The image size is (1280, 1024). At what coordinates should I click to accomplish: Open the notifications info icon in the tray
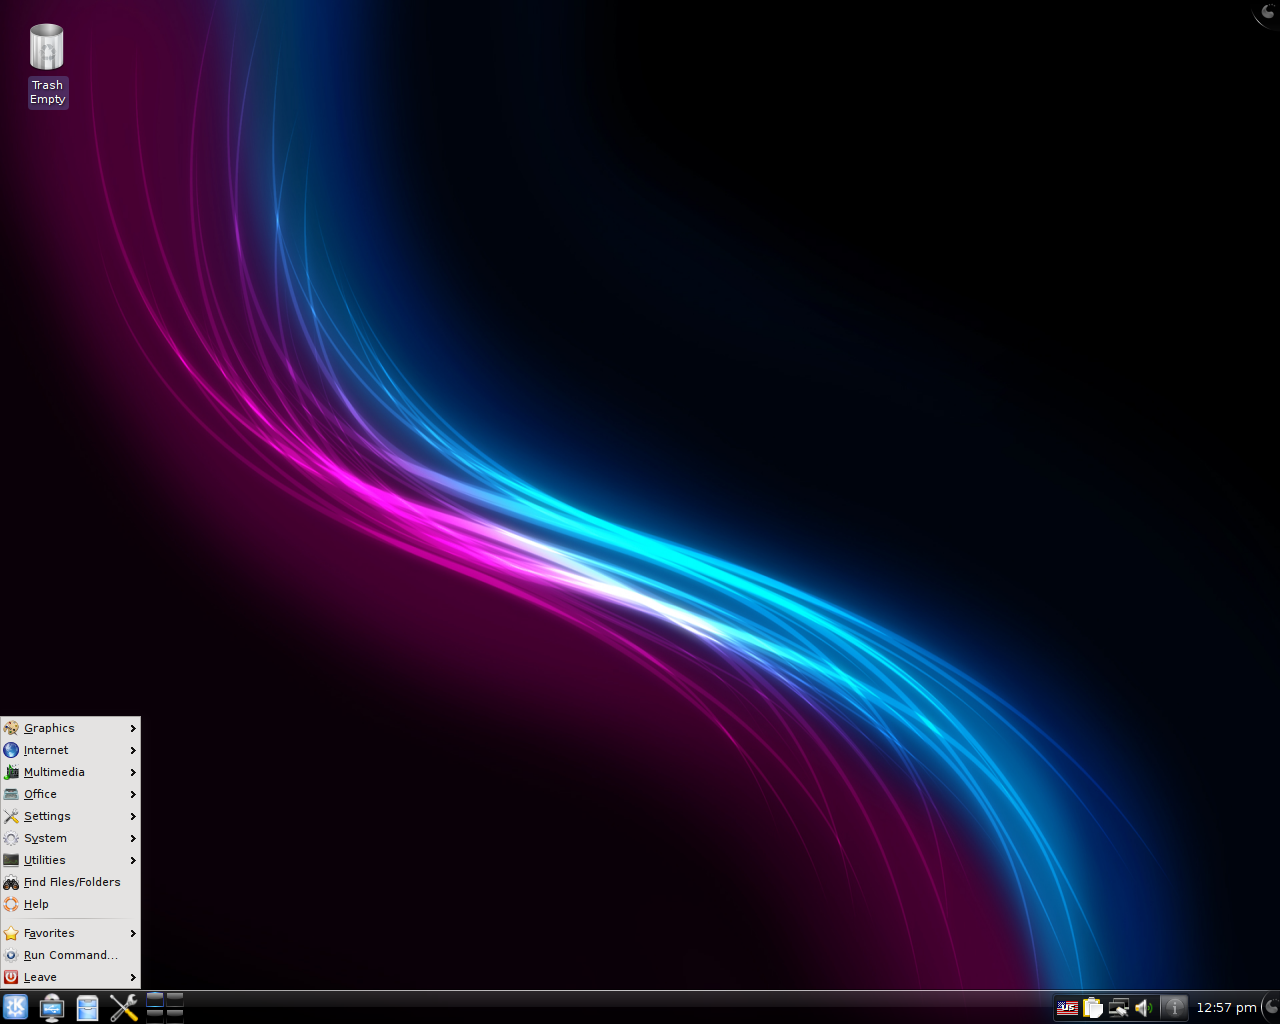tap(1174, 1007)
